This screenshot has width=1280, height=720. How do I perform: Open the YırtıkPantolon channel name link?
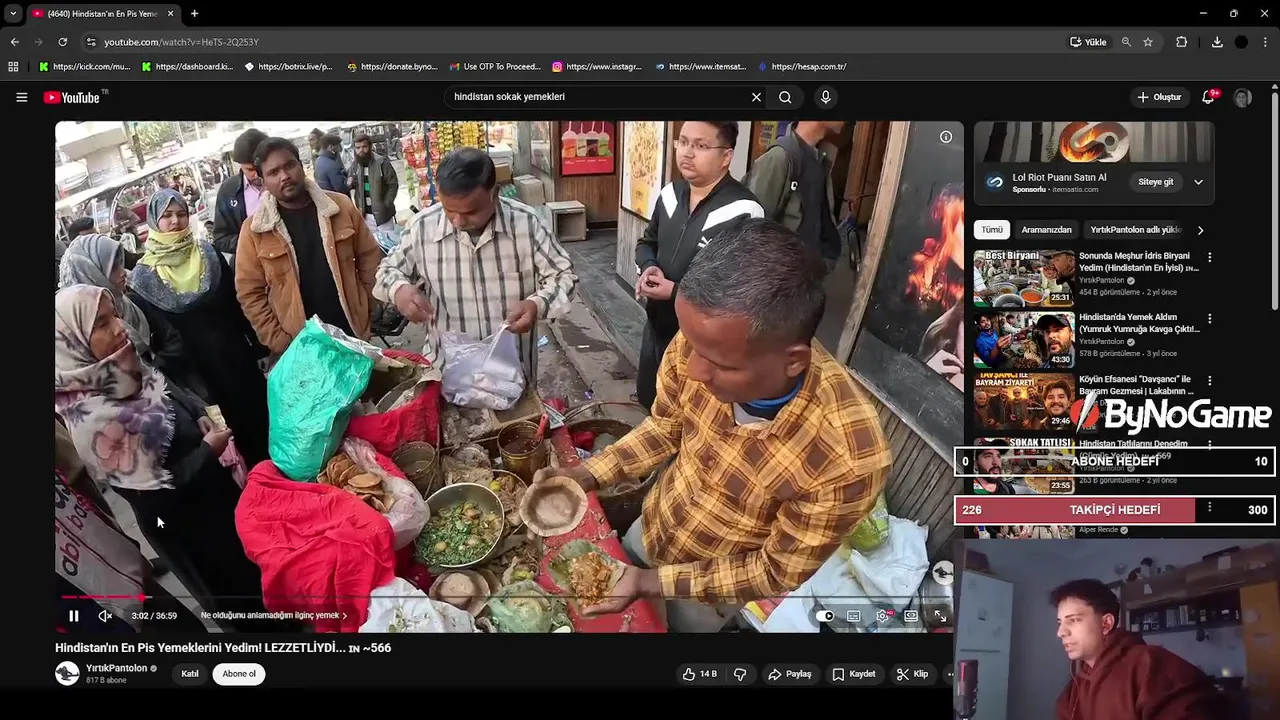click(116, 668)
